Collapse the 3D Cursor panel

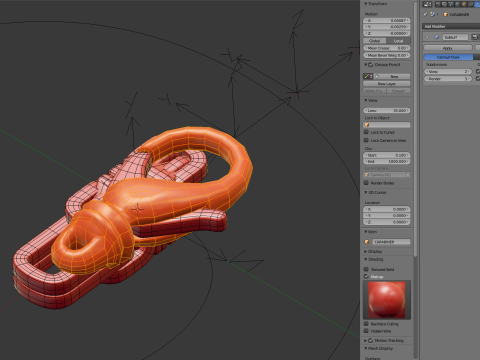(x=365, y=192)
